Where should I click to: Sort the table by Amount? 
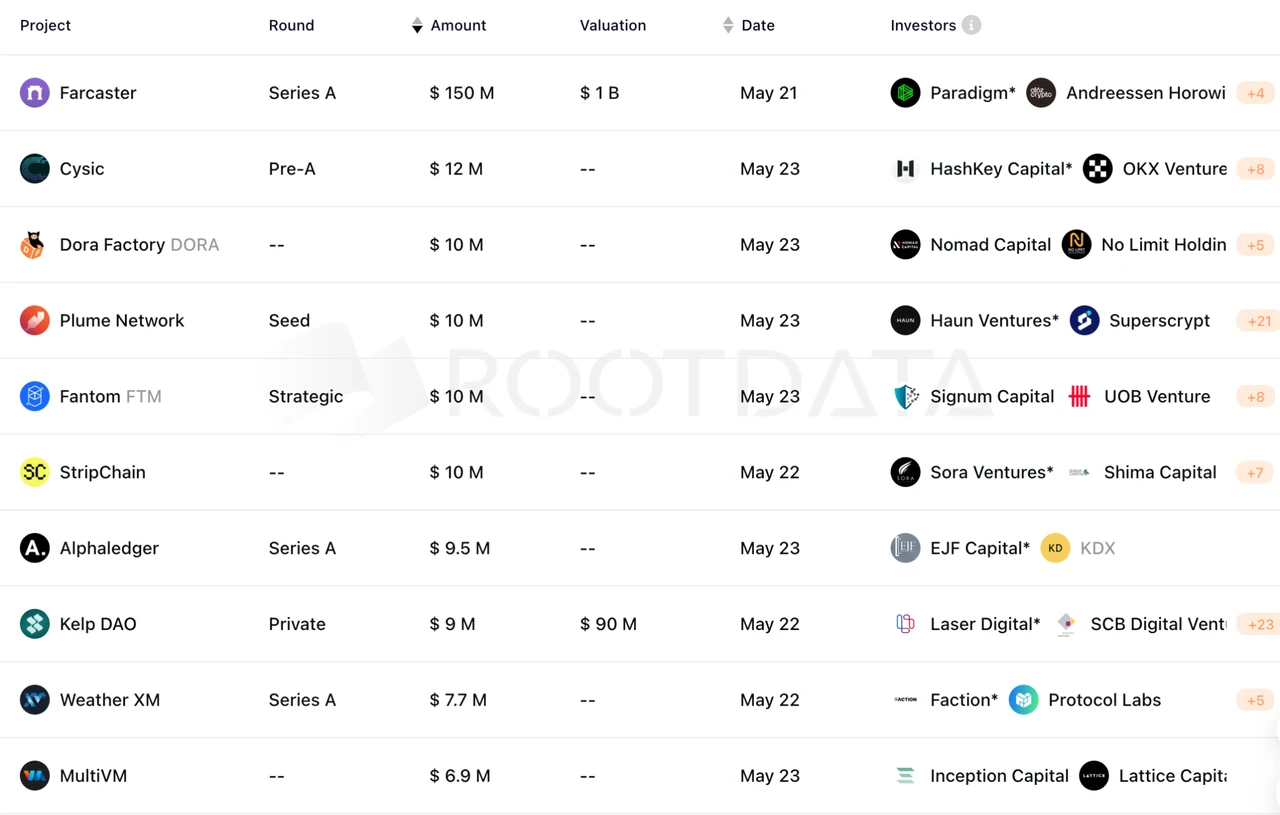(418, 25)
